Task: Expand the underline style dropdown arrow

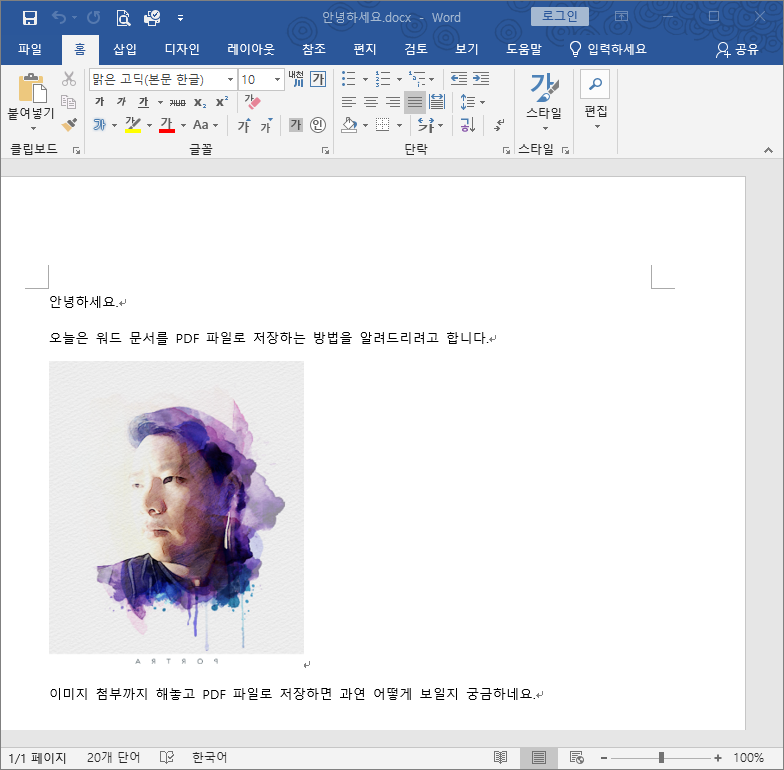Action: (160, 102)
